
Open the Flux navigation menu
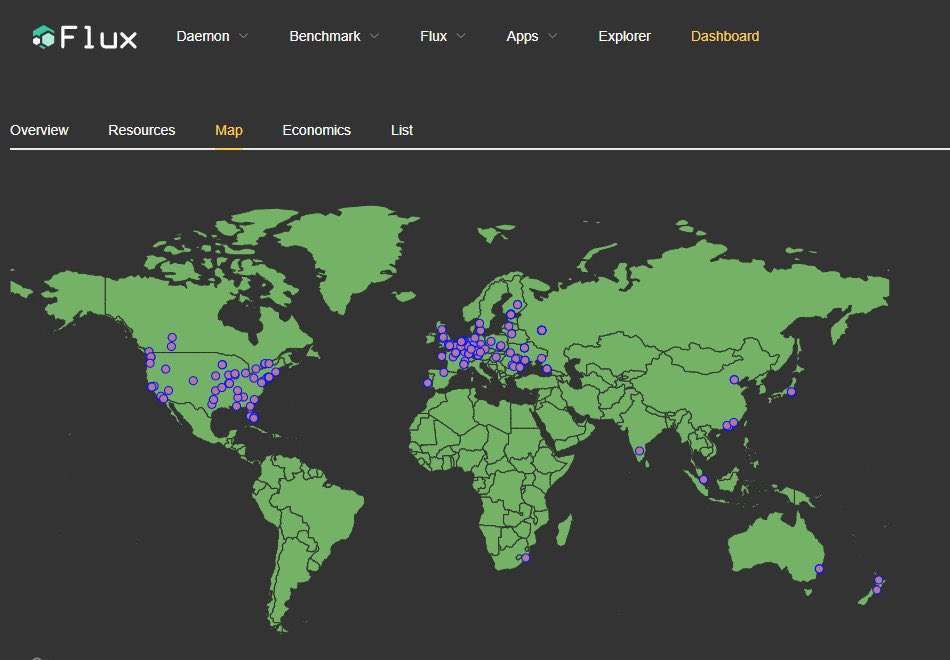point(433,36)
